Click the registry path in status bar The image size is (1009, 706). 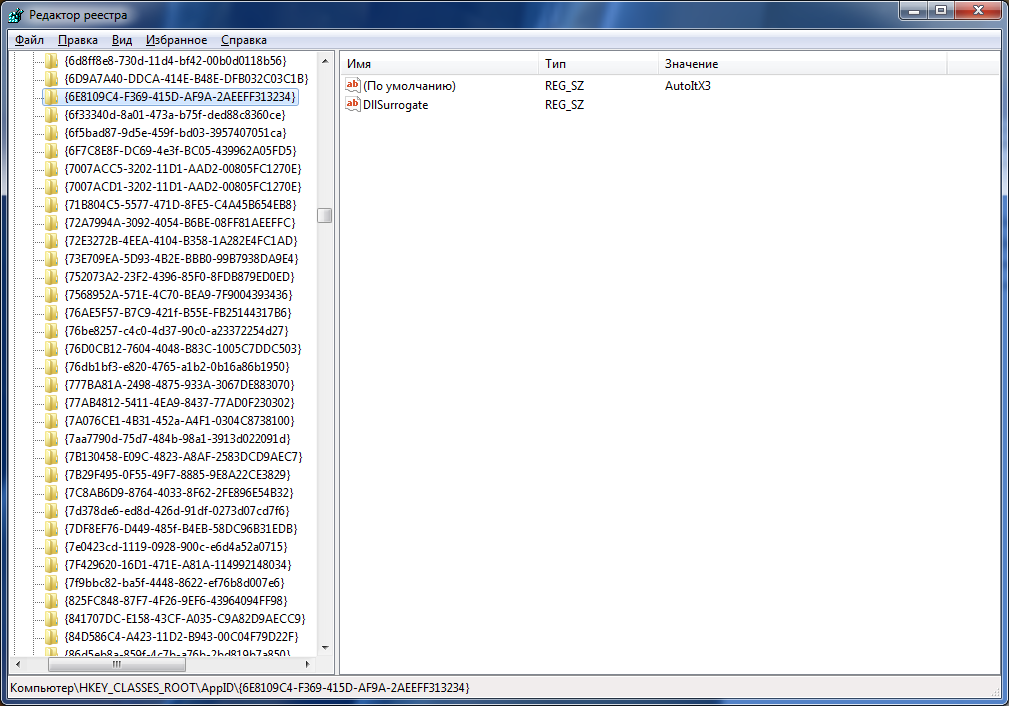point(239,688)
